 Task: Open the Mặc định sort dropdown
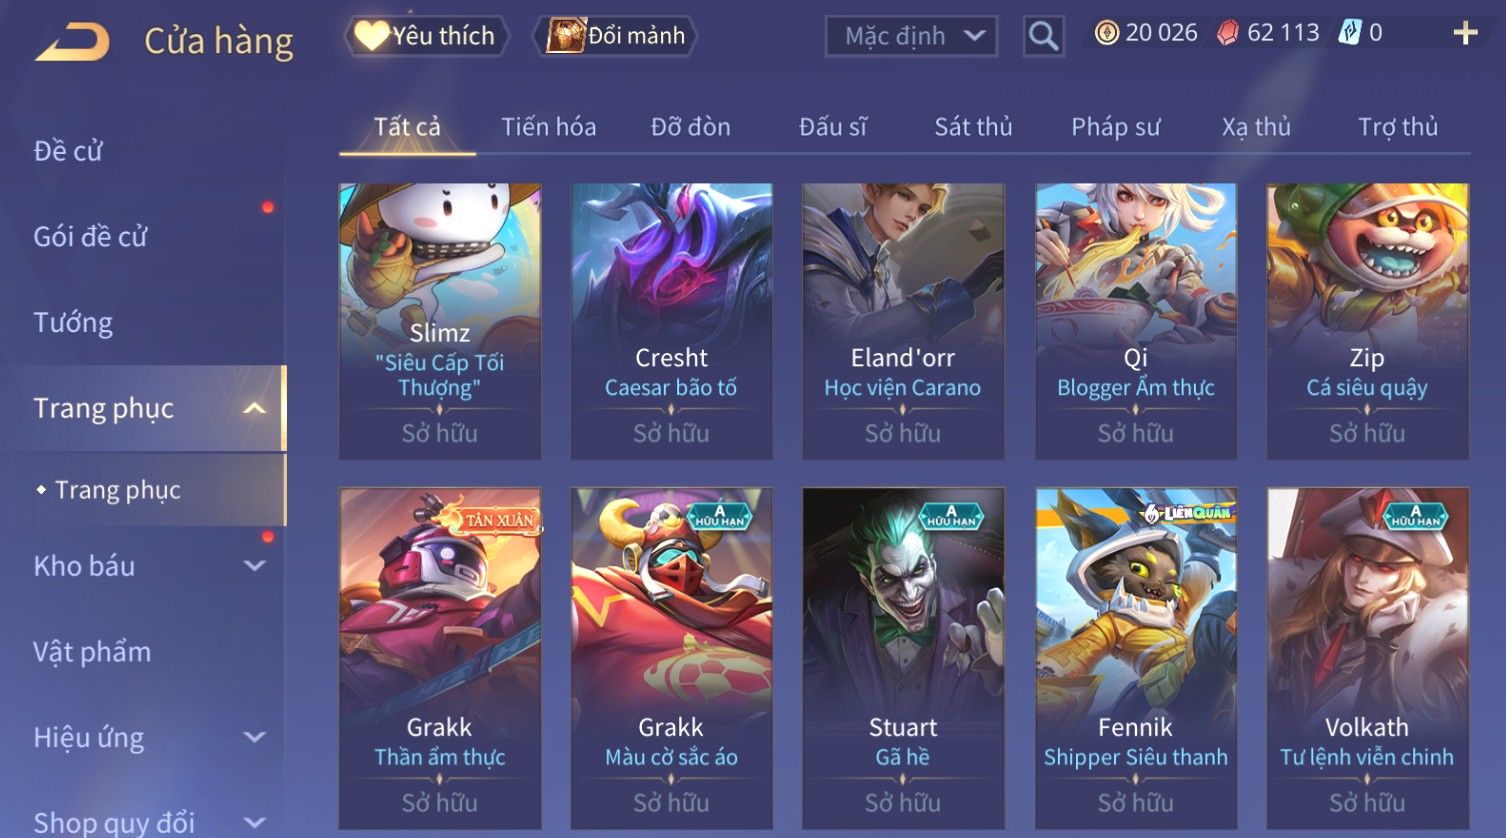coord(911,37)
